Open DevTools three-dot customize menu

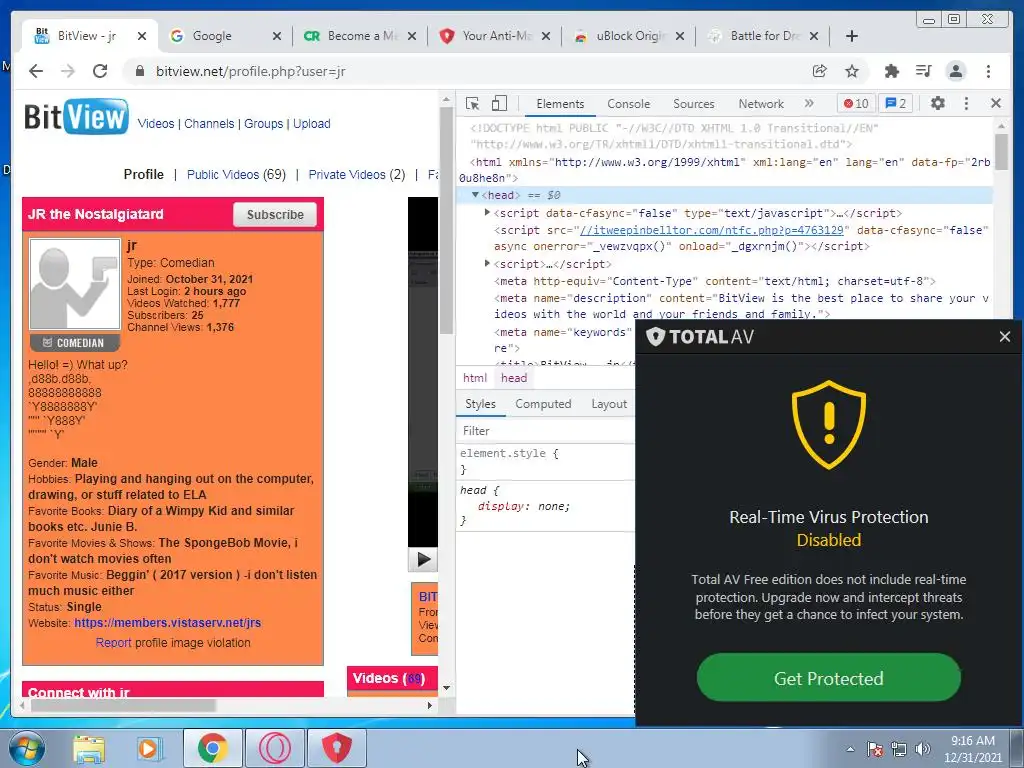point(967,103)
